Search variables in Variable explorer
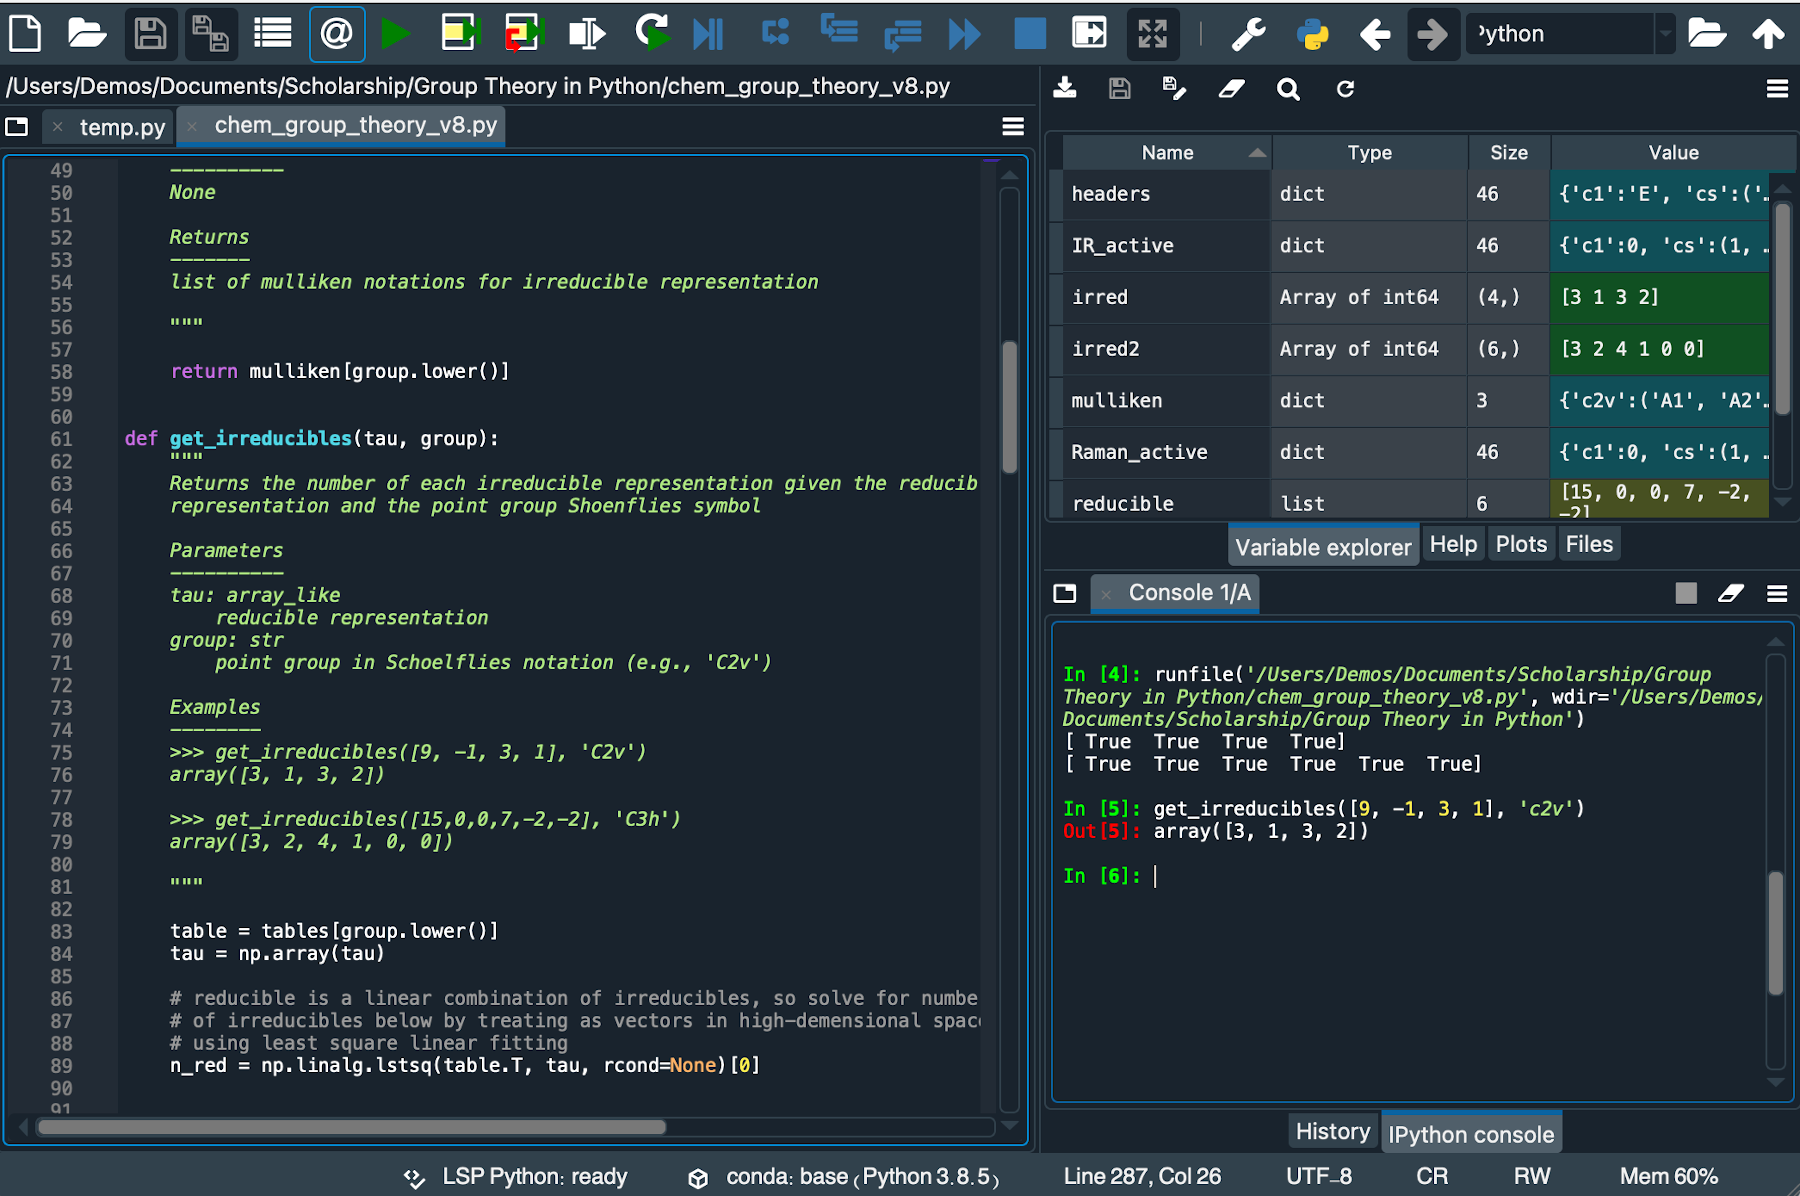 pyautogui.click(x=1288, y=89)
